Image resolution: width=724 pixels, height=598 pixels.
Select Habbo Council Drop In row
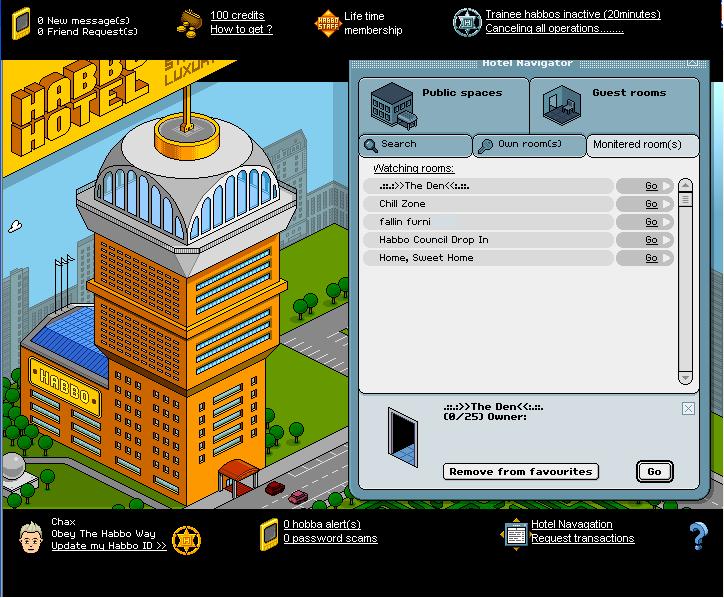(x=489, y=240)
